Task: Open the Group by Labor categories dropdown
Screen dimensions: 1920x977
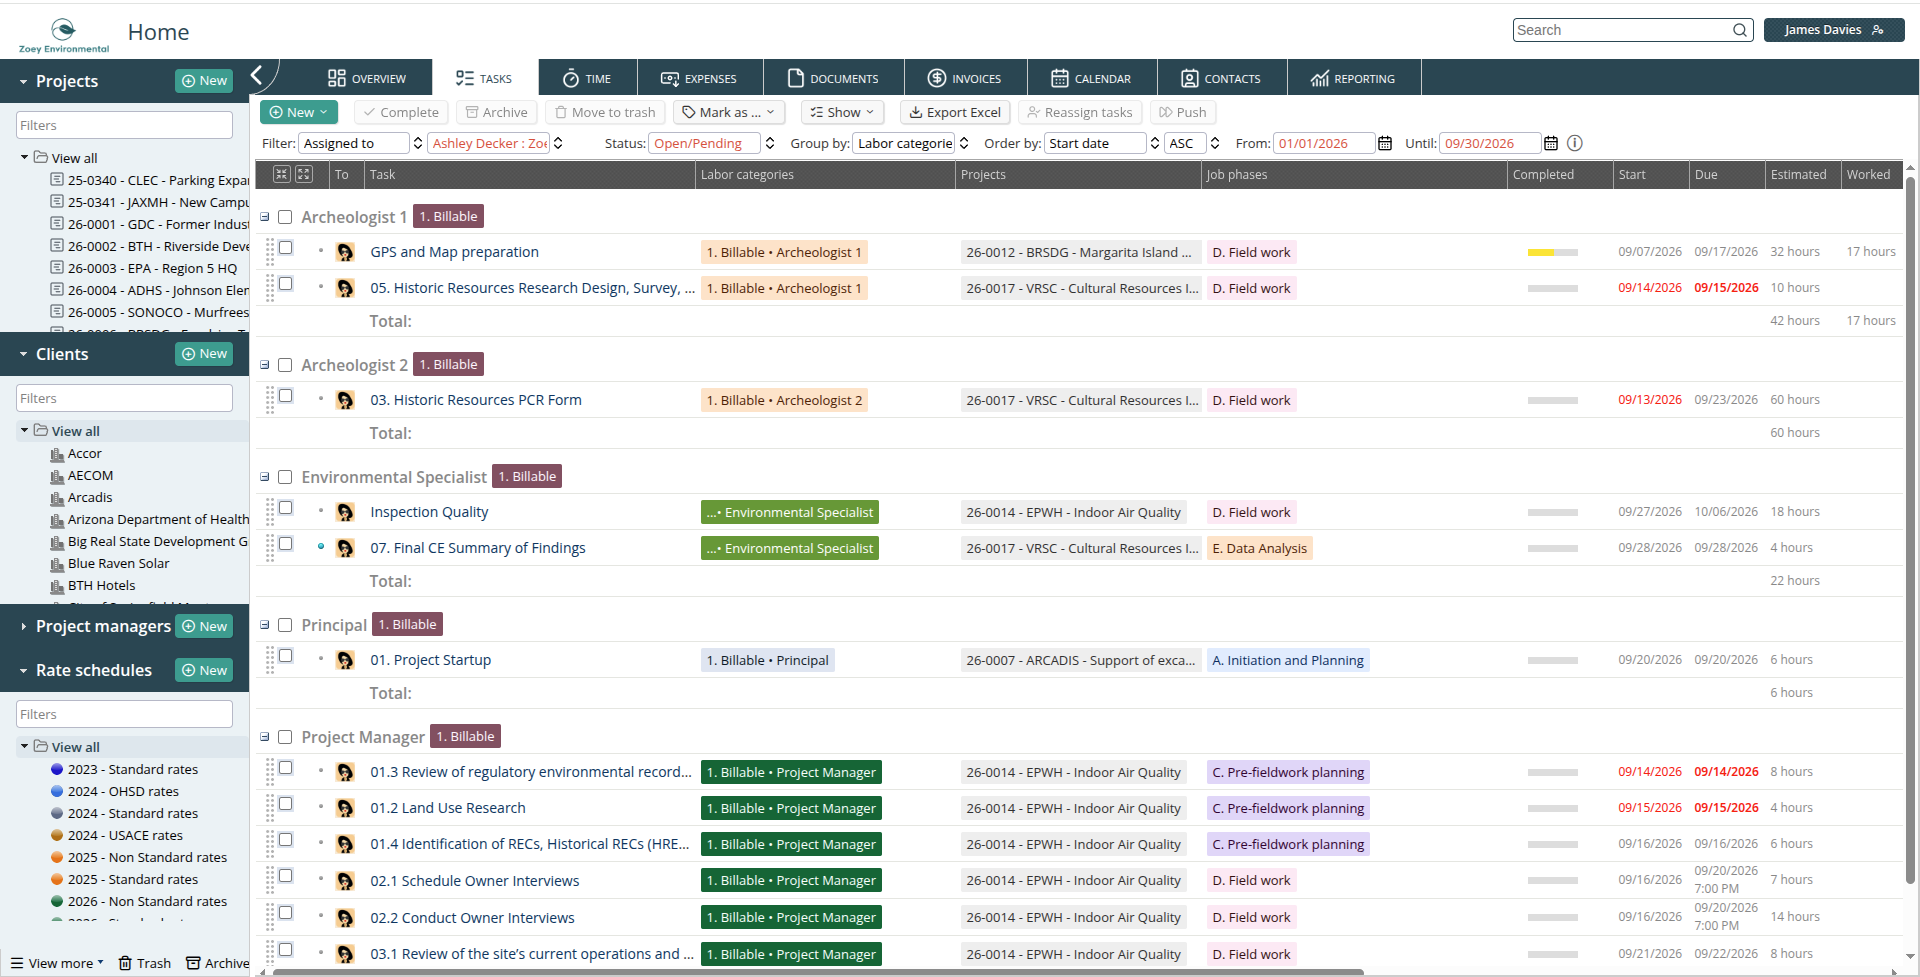Action: click(x=911, y=143)
